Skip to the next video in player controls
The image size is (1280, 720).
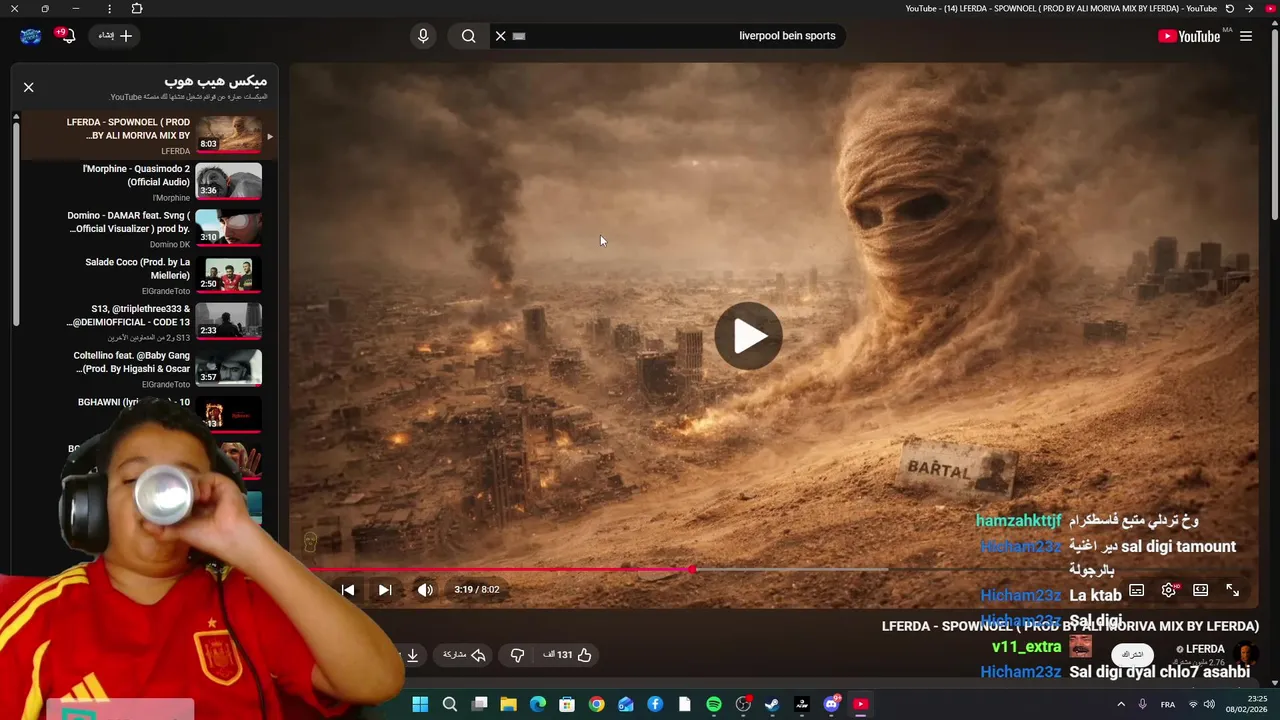(385, 590)
